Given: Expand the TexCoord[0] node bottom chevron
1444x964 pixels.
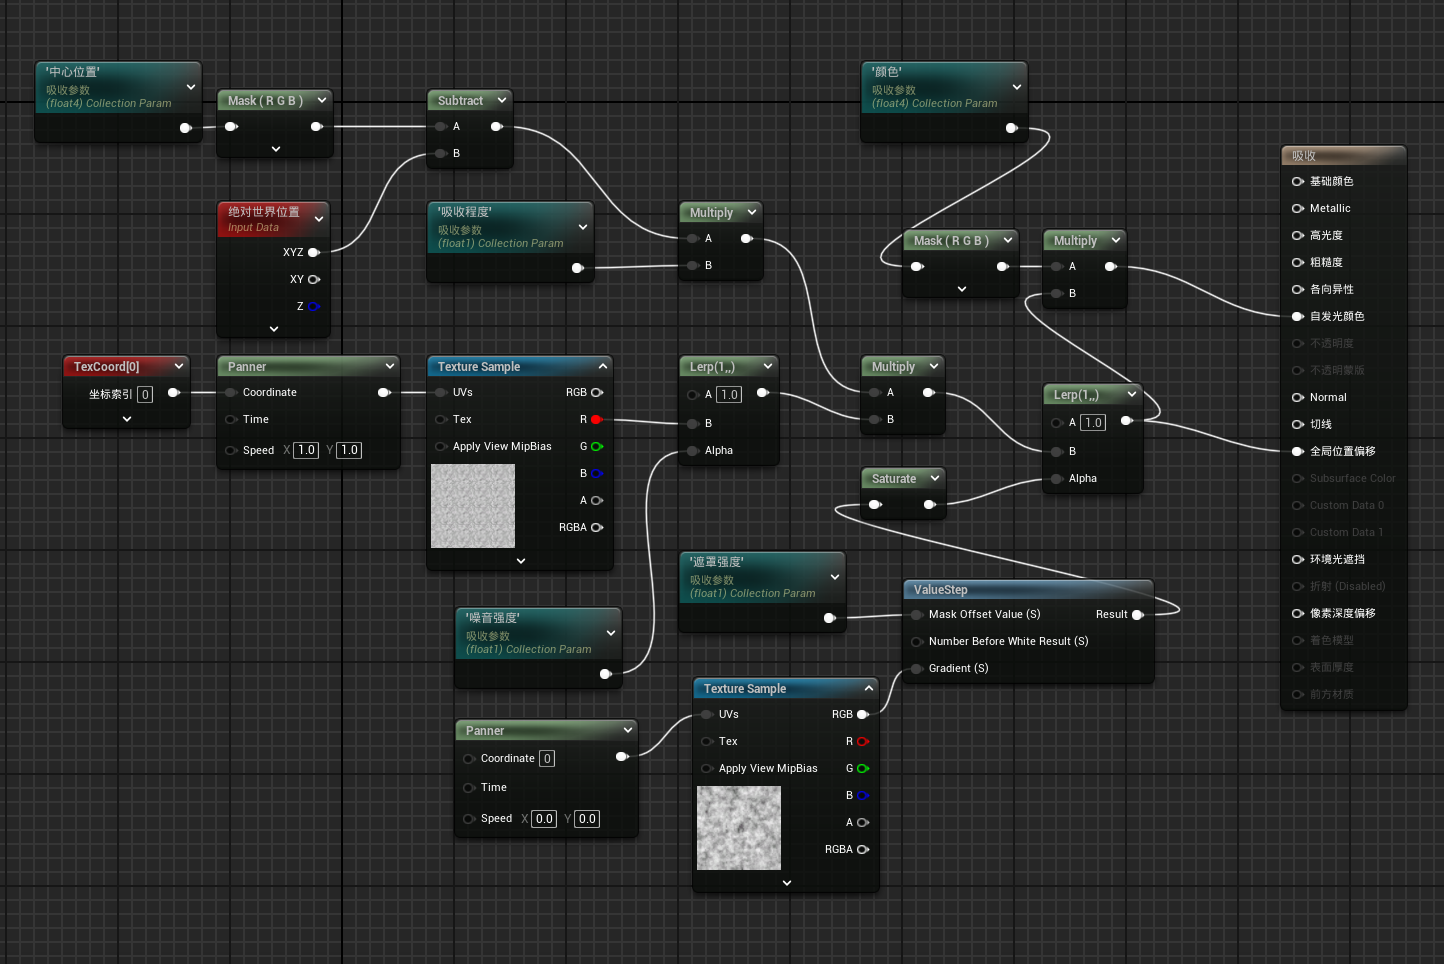Looking at the screenshot, I should [127, 419].
